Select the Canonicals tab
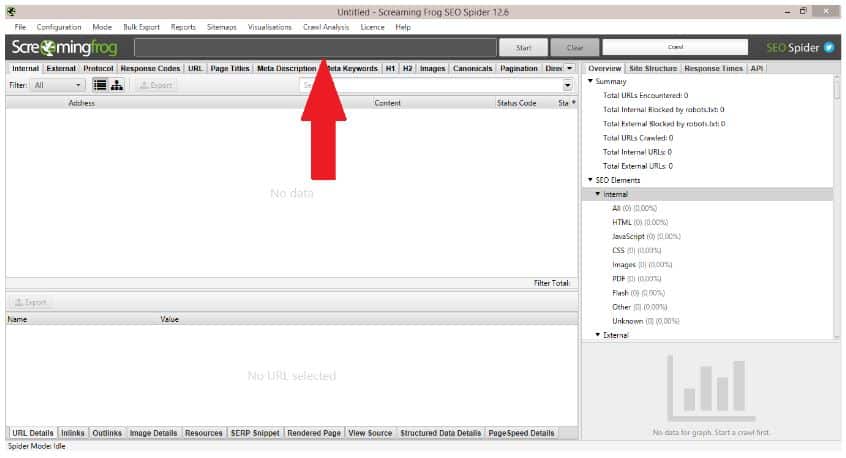 (473, 68)
